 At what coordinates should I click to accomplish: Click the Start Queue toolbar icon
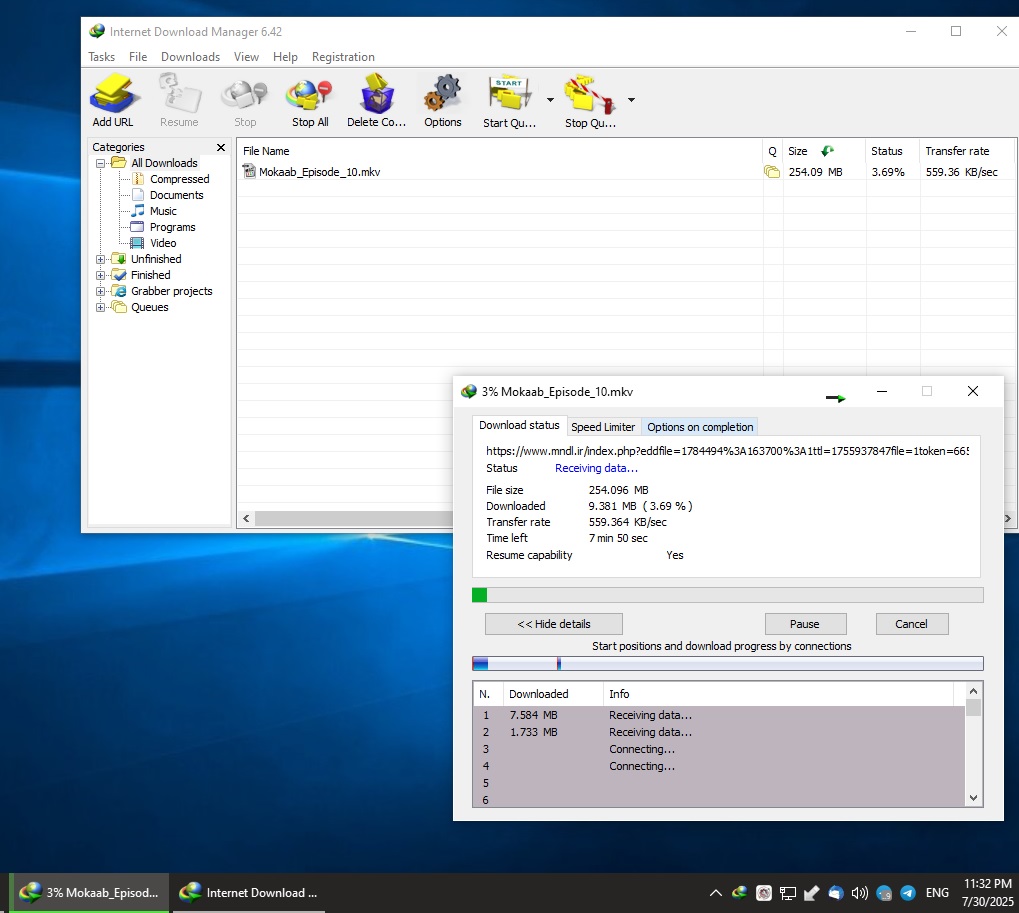coord(509,96)
